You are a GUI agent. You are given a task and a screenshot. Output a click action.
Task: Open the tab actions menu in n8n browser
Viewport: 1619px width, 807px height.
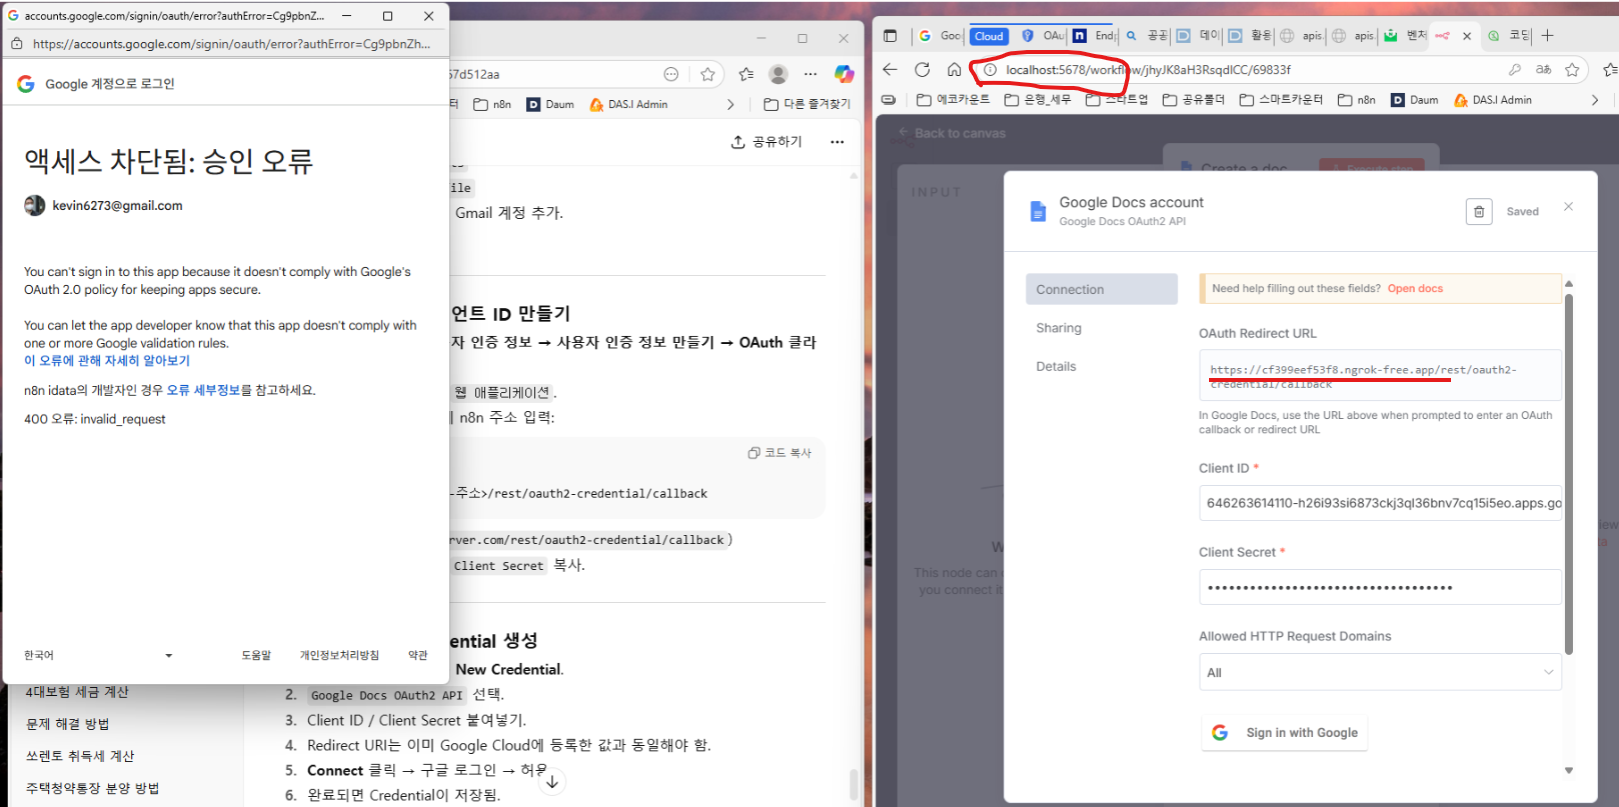(890, 36)
